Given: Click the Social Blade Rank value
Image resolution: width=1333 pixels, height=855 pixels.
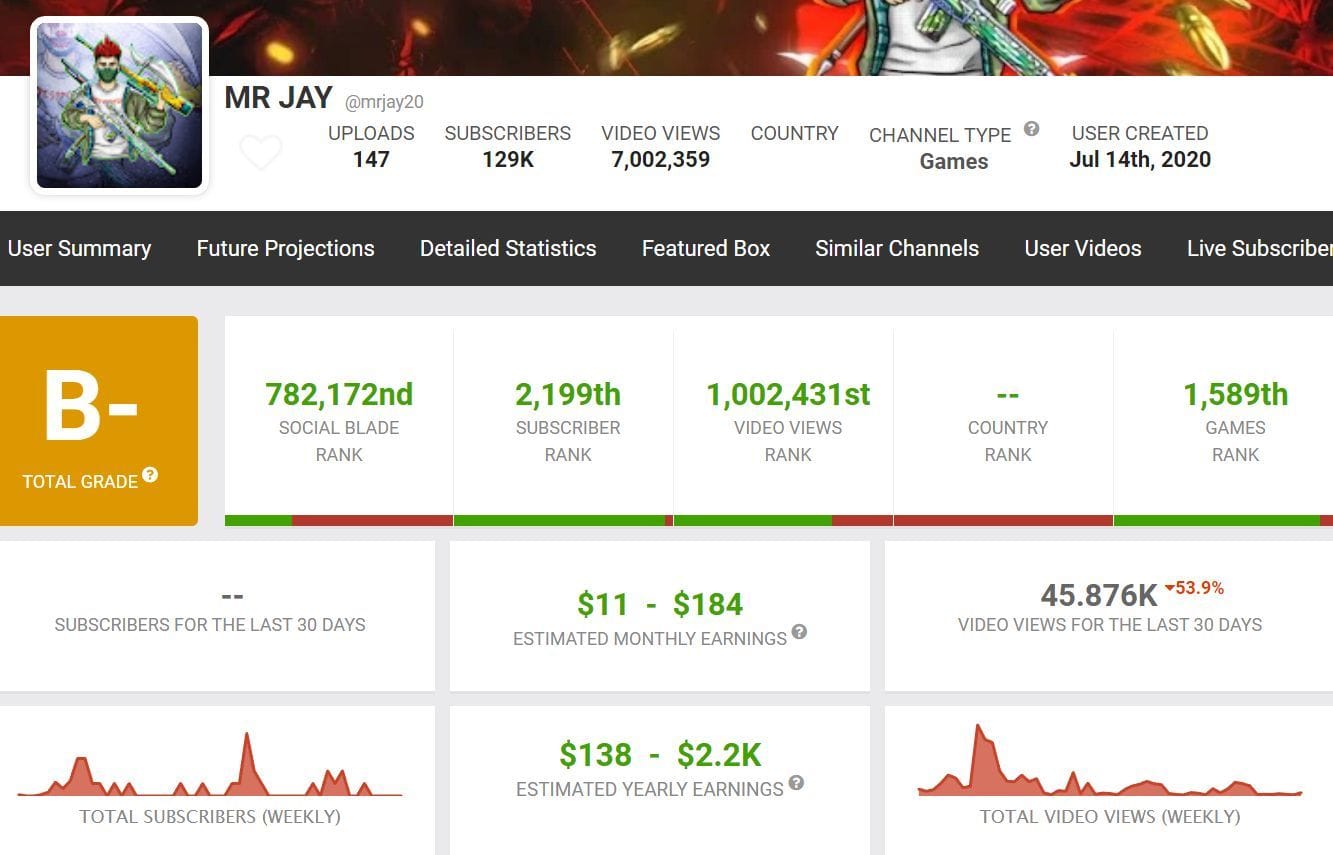Looking at the screenshot, I should pos(338,394).
